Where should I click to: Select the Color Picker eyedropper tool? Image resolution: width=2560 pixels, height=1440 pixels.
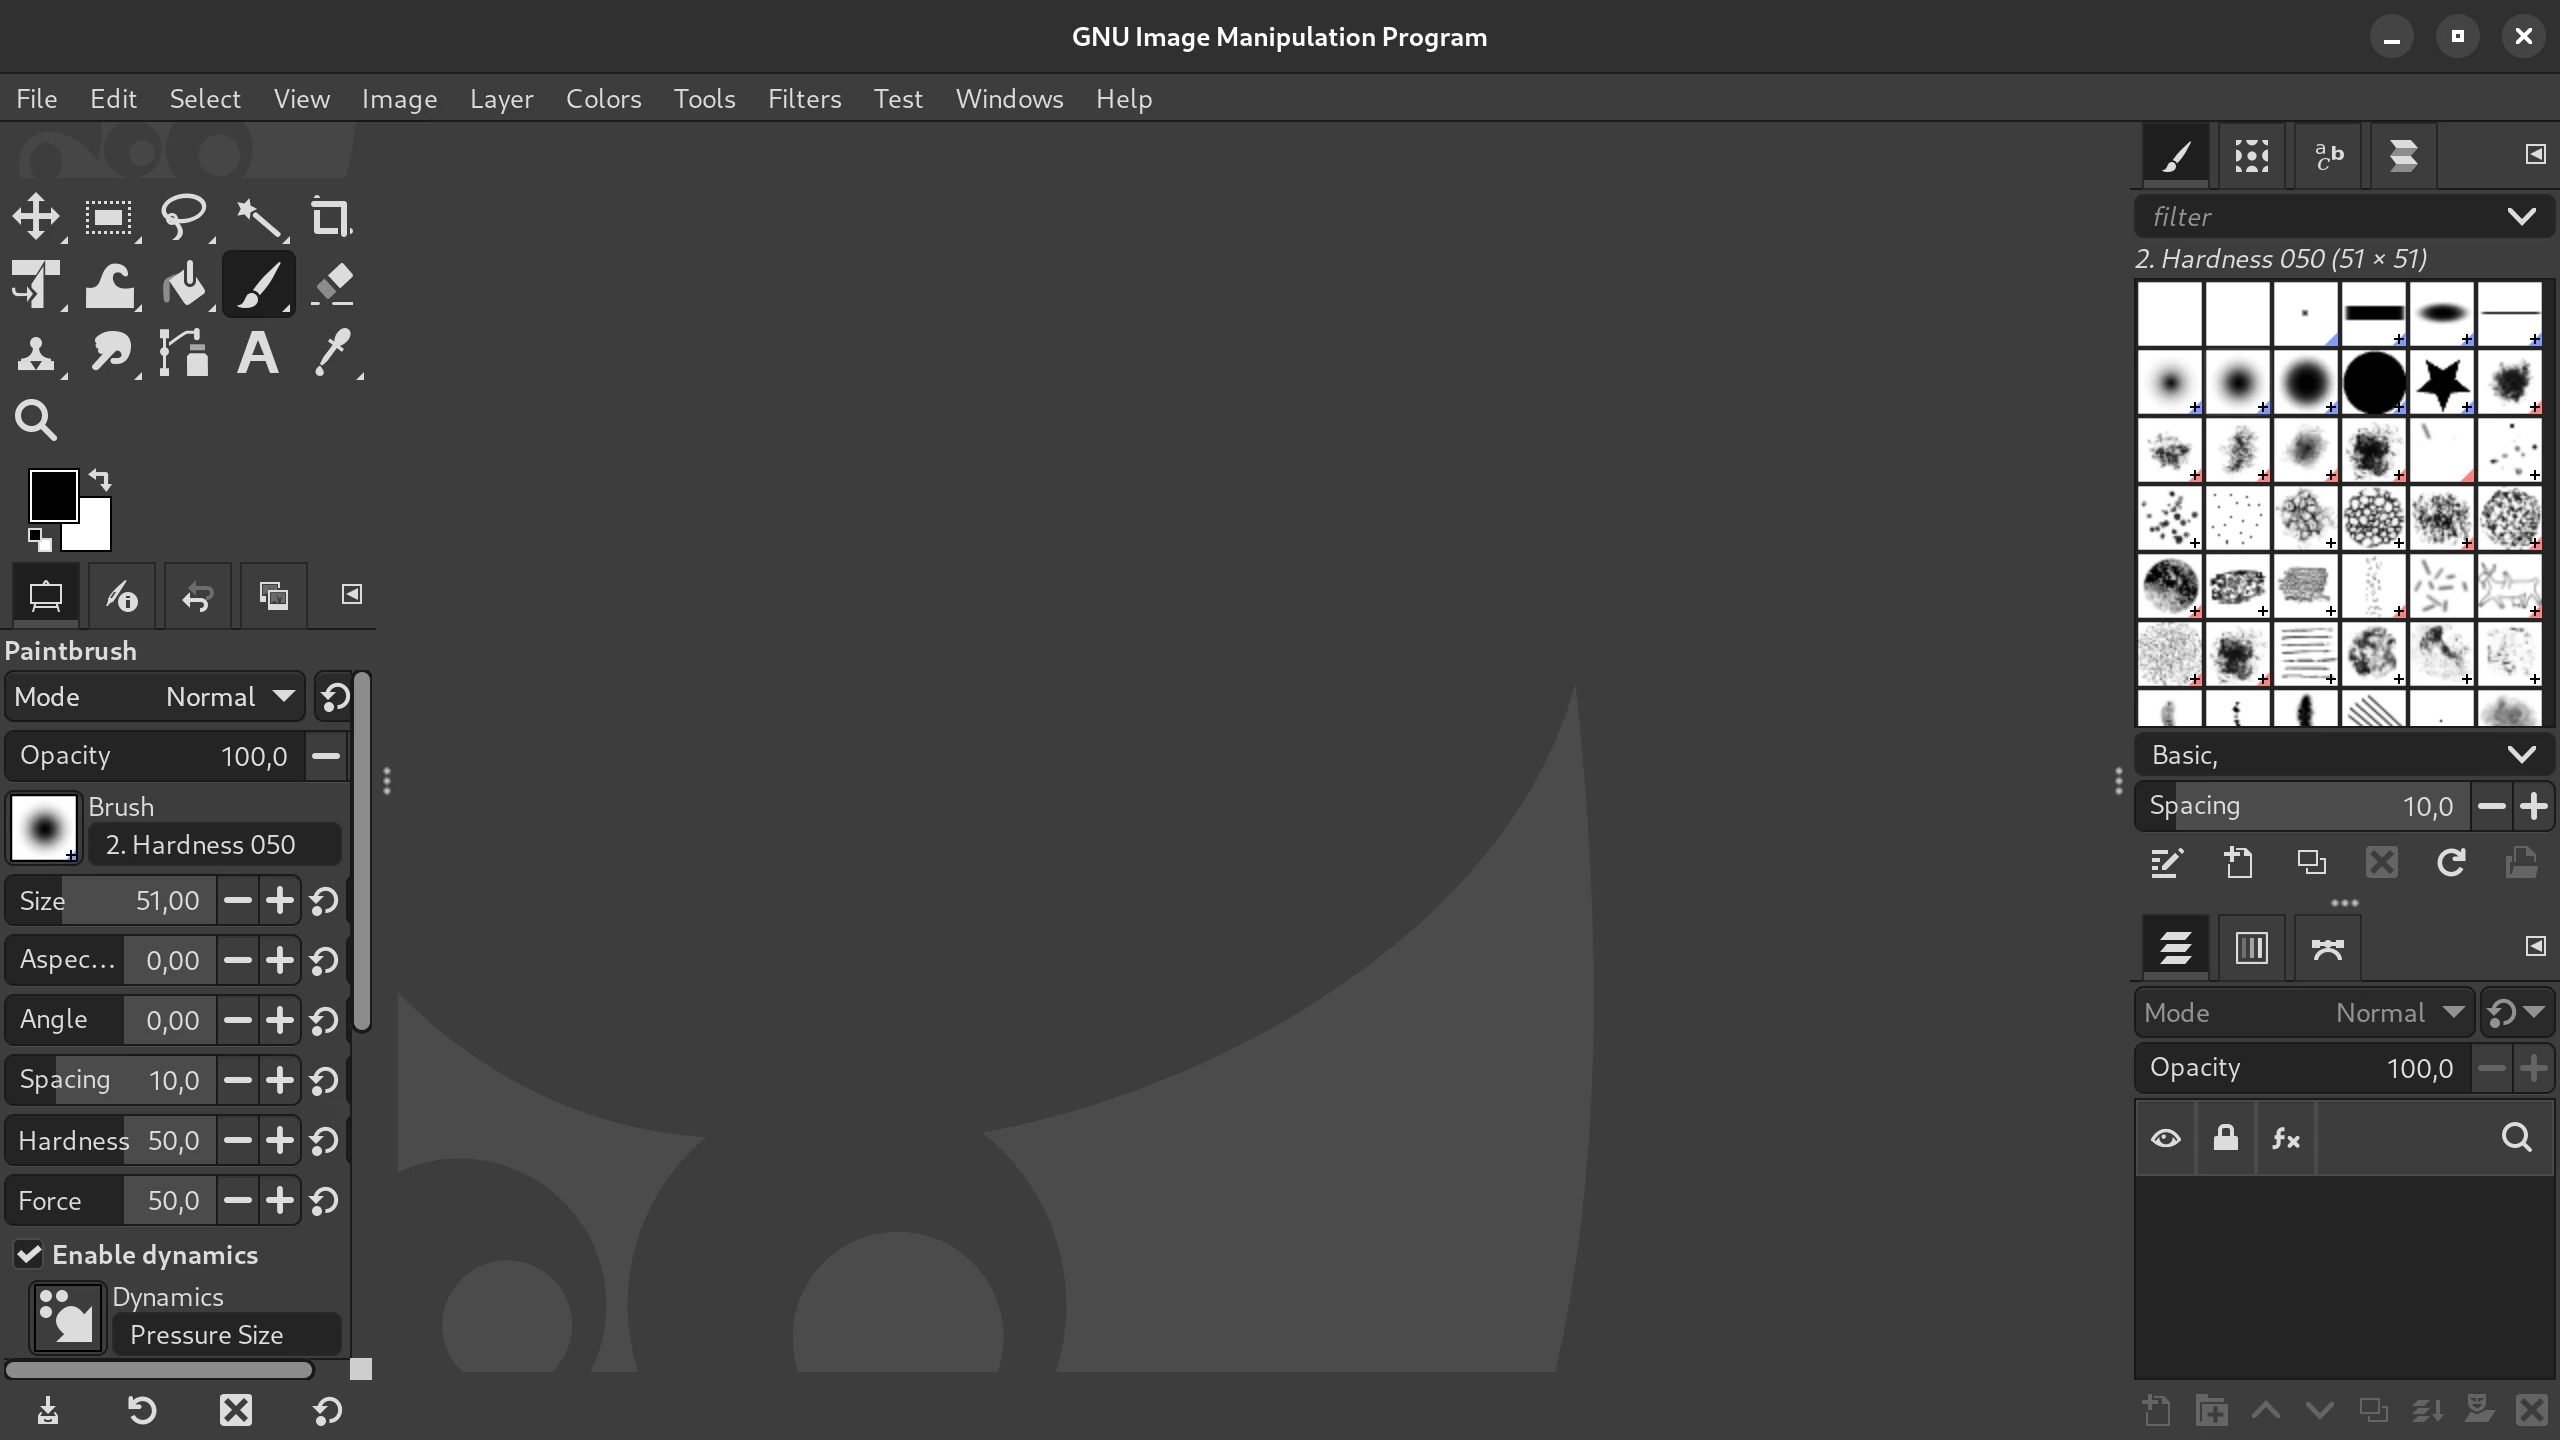[332, 354]
